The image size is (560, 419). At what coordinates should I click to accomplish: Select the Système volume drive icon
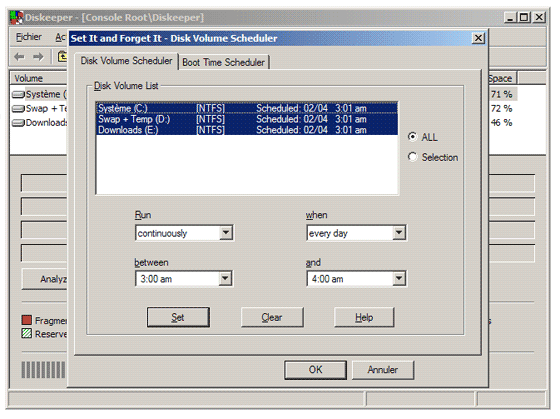pos(18,95)
